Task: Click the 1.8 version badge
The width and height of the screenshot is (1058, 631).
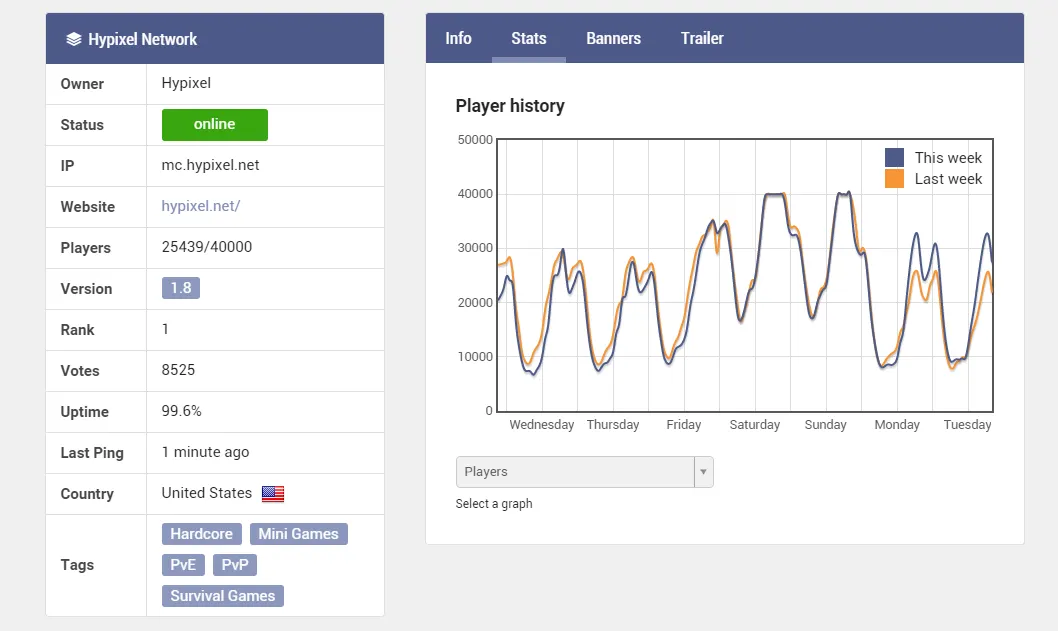Action: (181, 288)
